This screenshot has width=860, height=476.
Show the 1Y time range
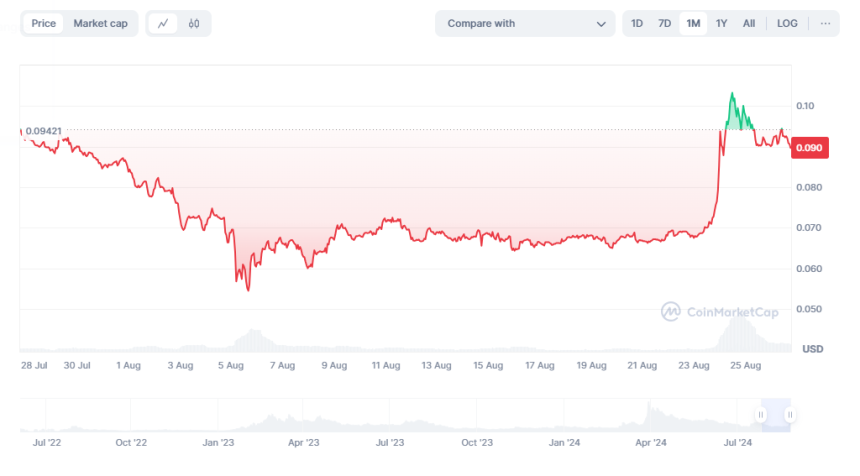coord(721,23)
